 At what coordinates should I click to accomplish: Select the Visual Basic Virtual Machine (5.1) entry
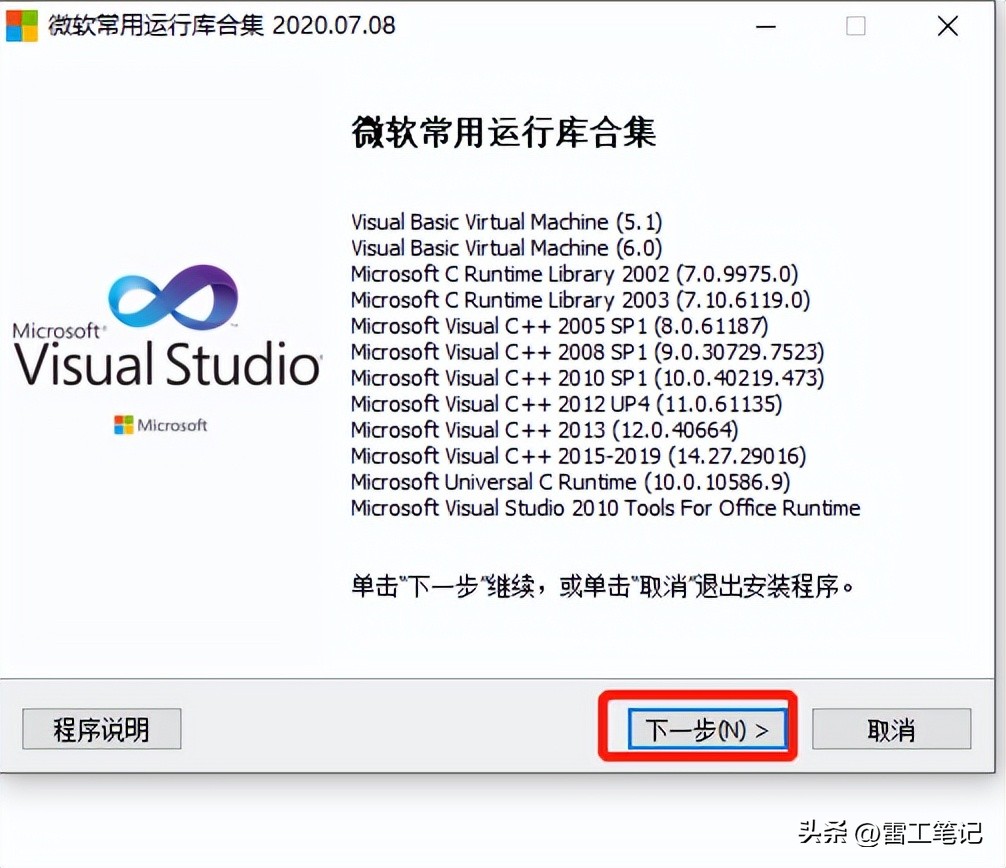tap(506, 221)
